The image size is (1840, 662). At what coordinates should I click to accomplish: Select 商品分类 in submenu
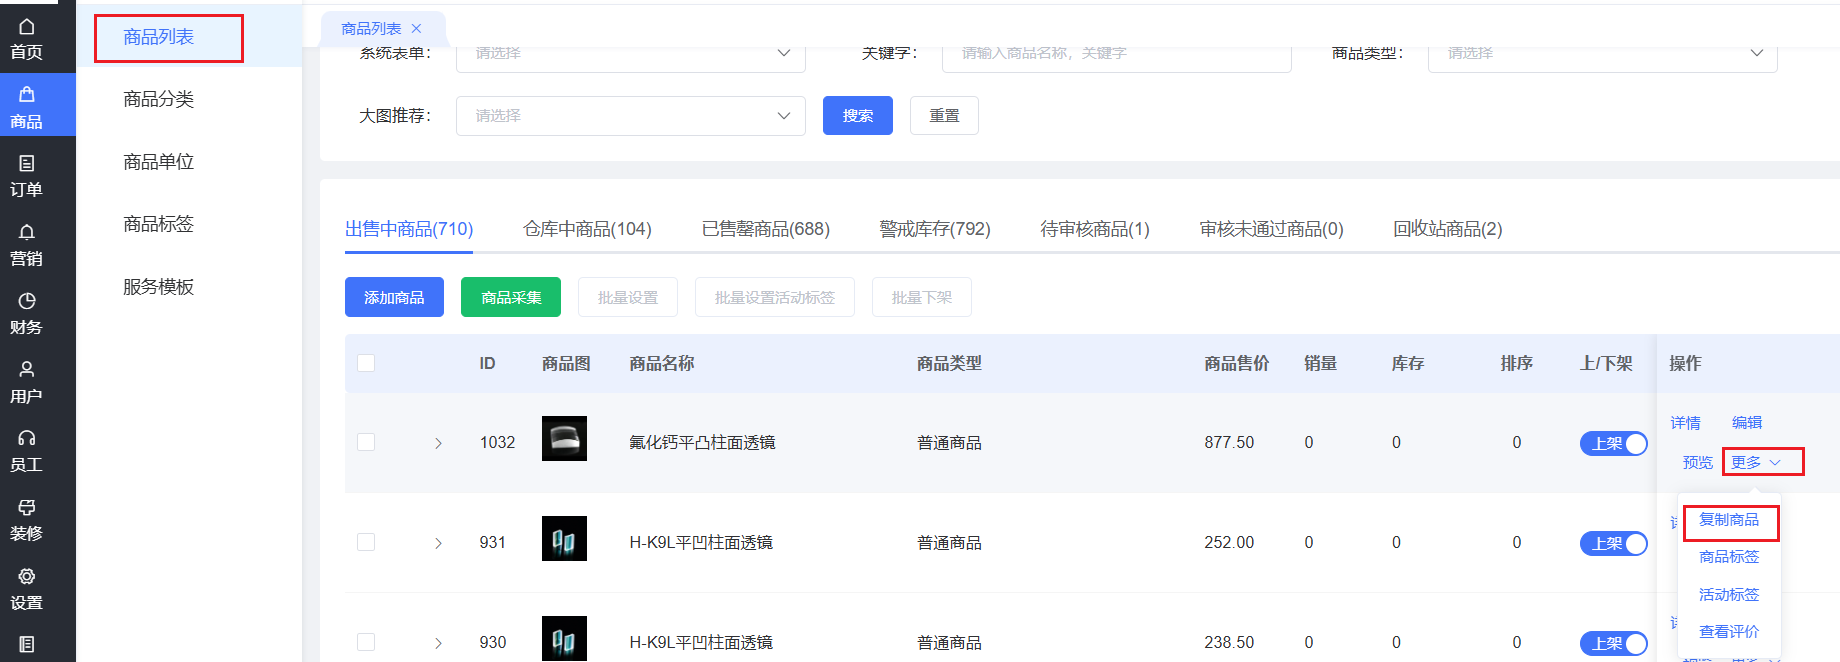158,99
